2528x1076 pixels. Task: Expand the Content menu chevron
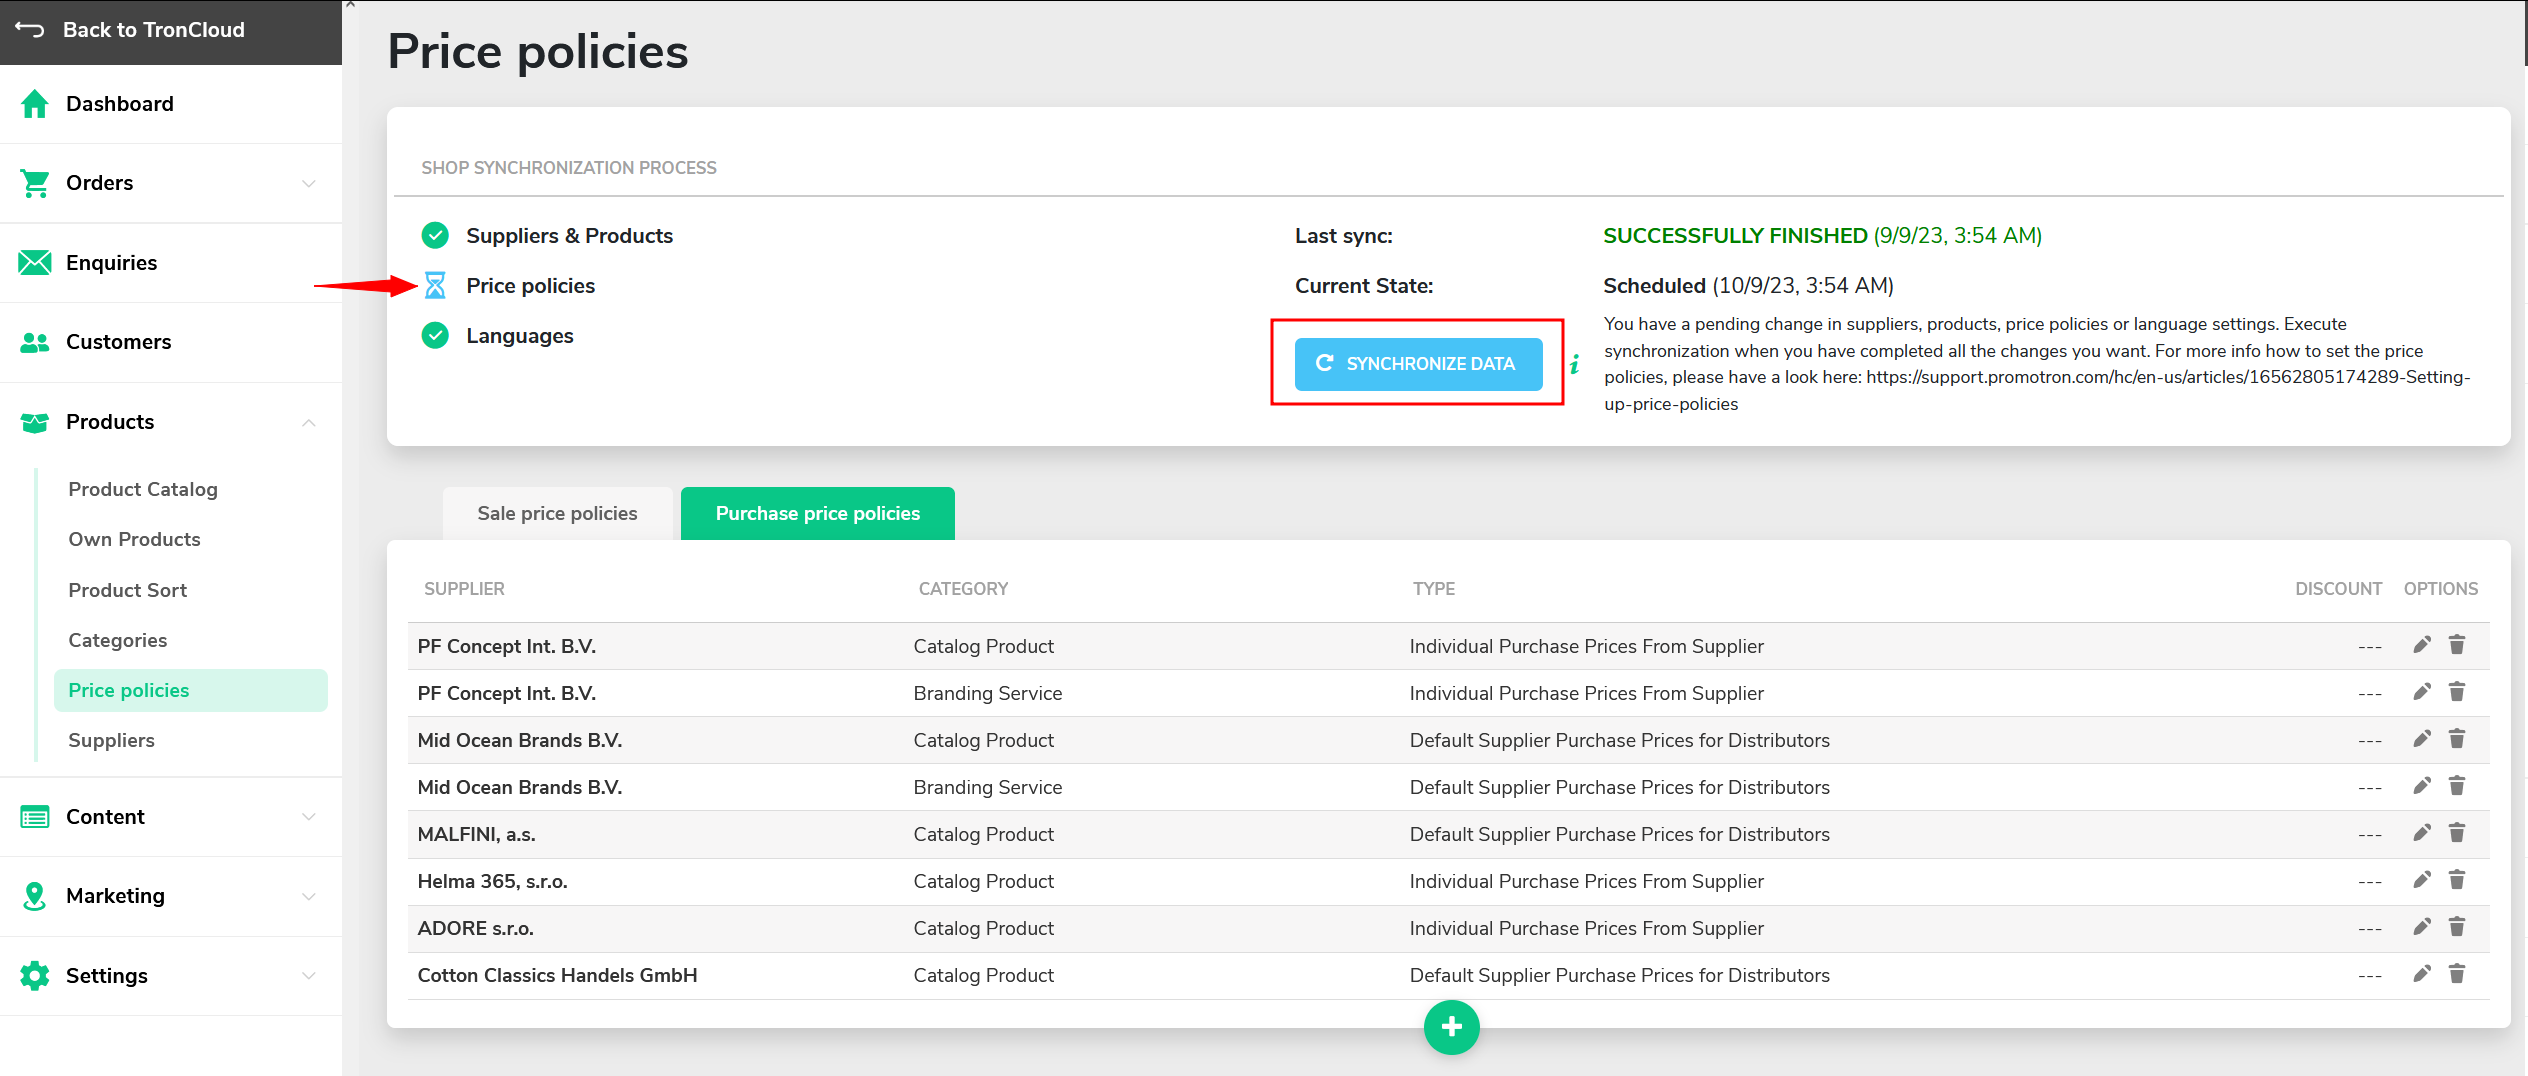309,817
